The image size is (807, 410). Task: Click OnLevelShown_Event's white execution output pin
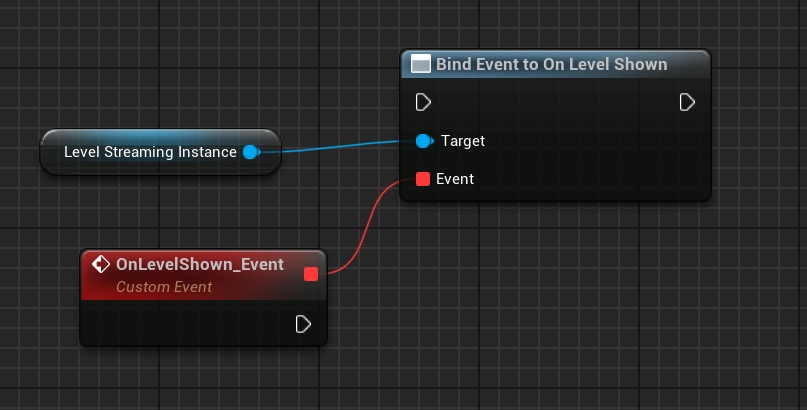pyautogui.click(x=303, y=324)
